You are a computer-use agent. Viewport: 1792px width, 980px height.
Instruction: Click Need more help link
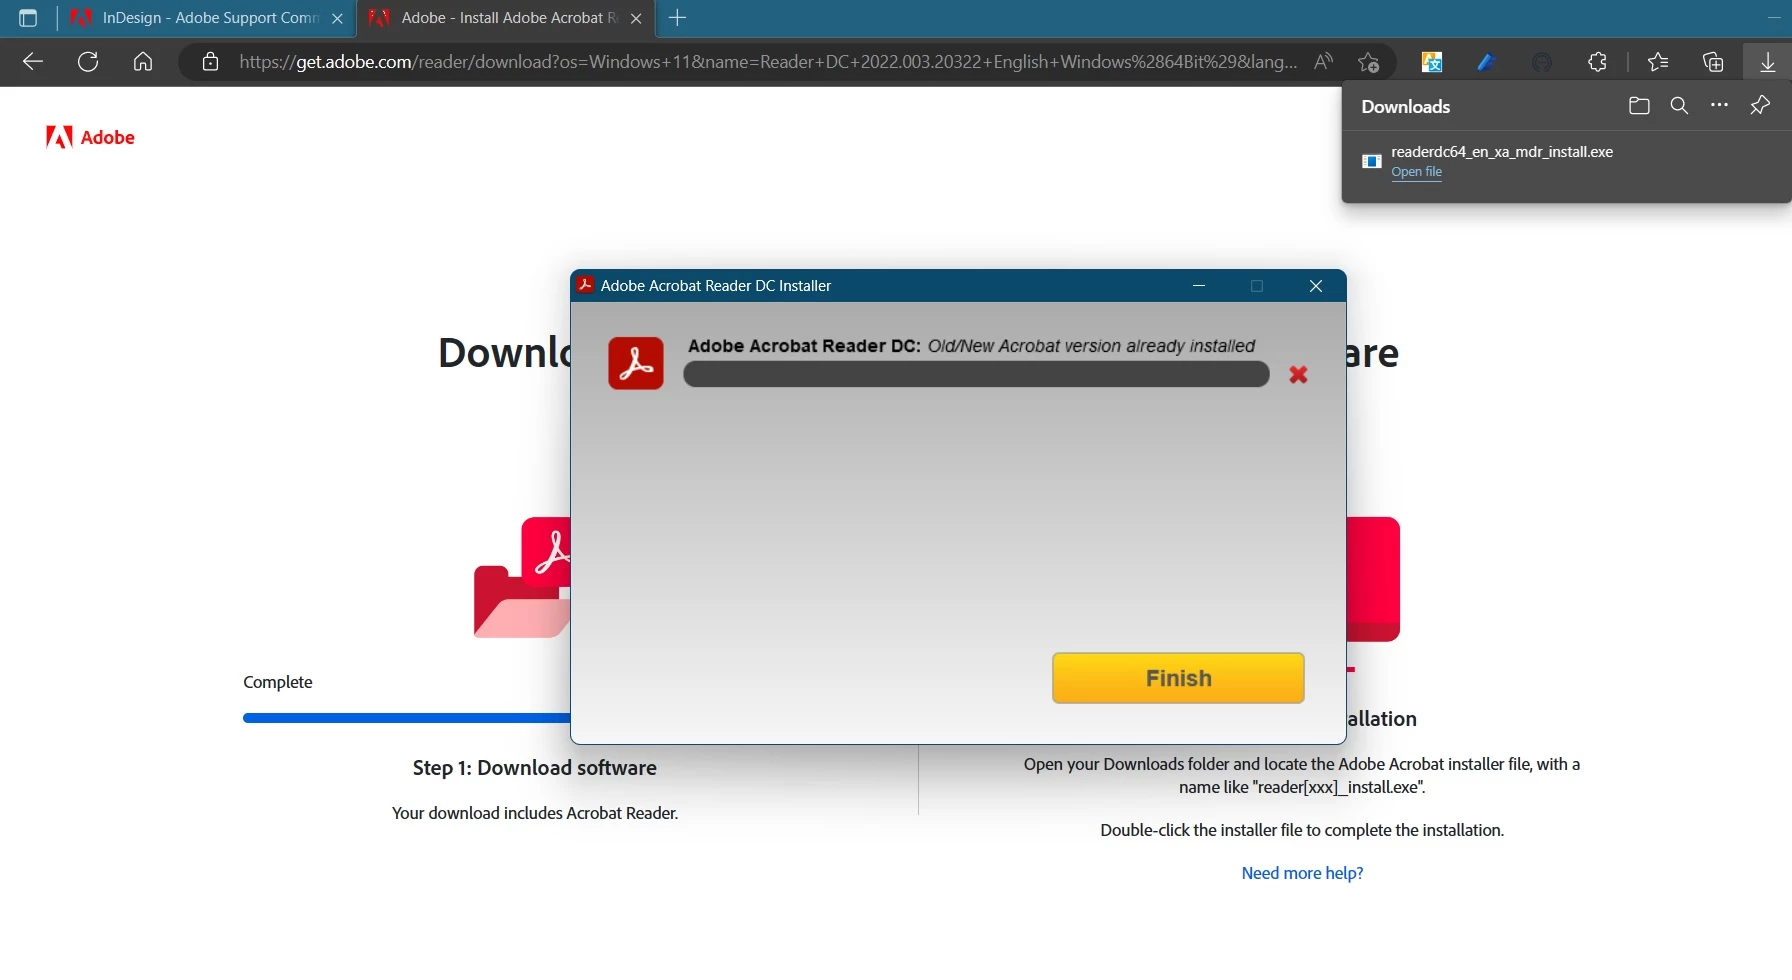(1302, 873)
